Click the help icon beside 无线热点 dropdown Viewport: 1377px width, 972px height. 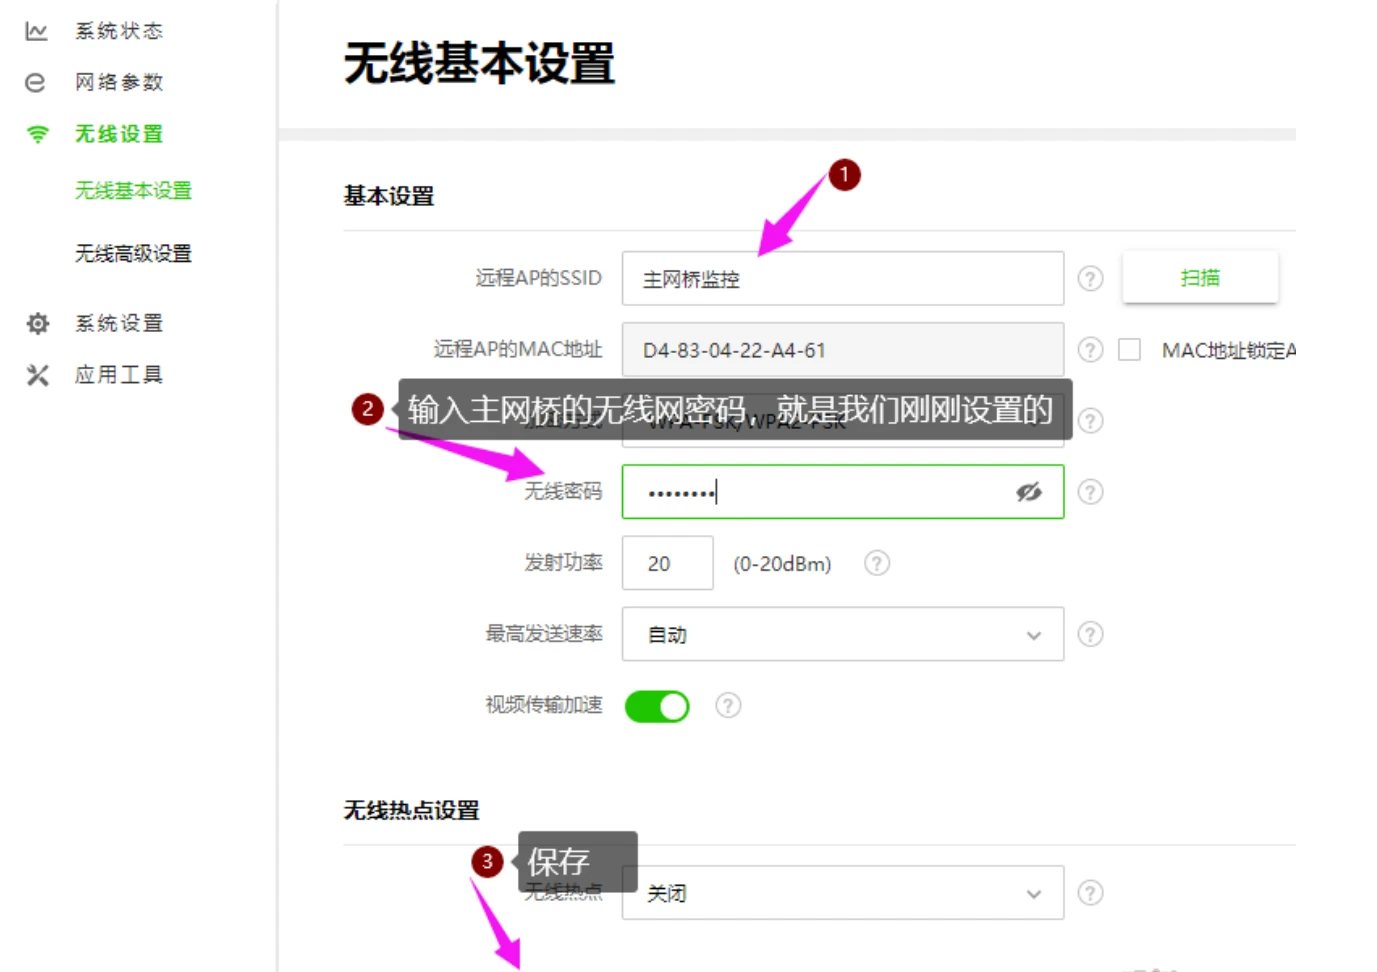click(1090, 893)
